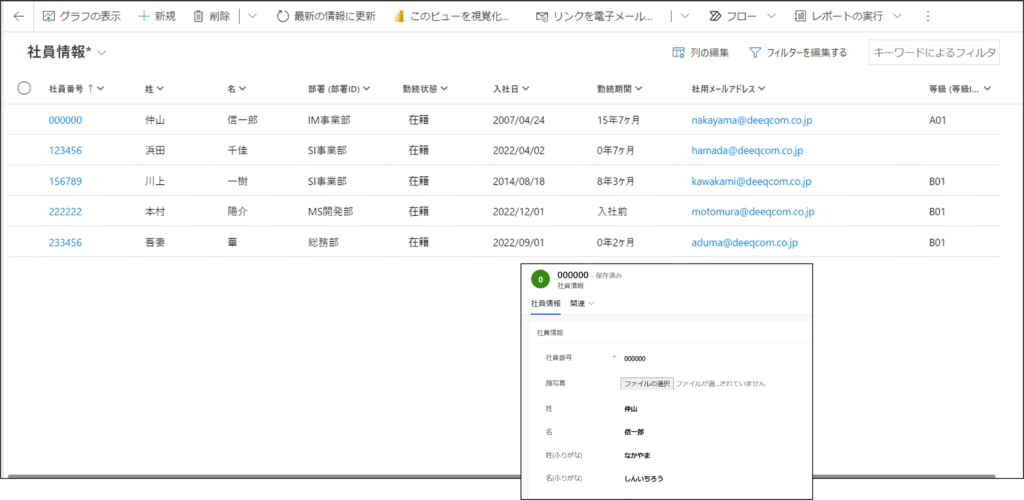Open employee record 123456

pyautogui.click(x=65, y=151)
